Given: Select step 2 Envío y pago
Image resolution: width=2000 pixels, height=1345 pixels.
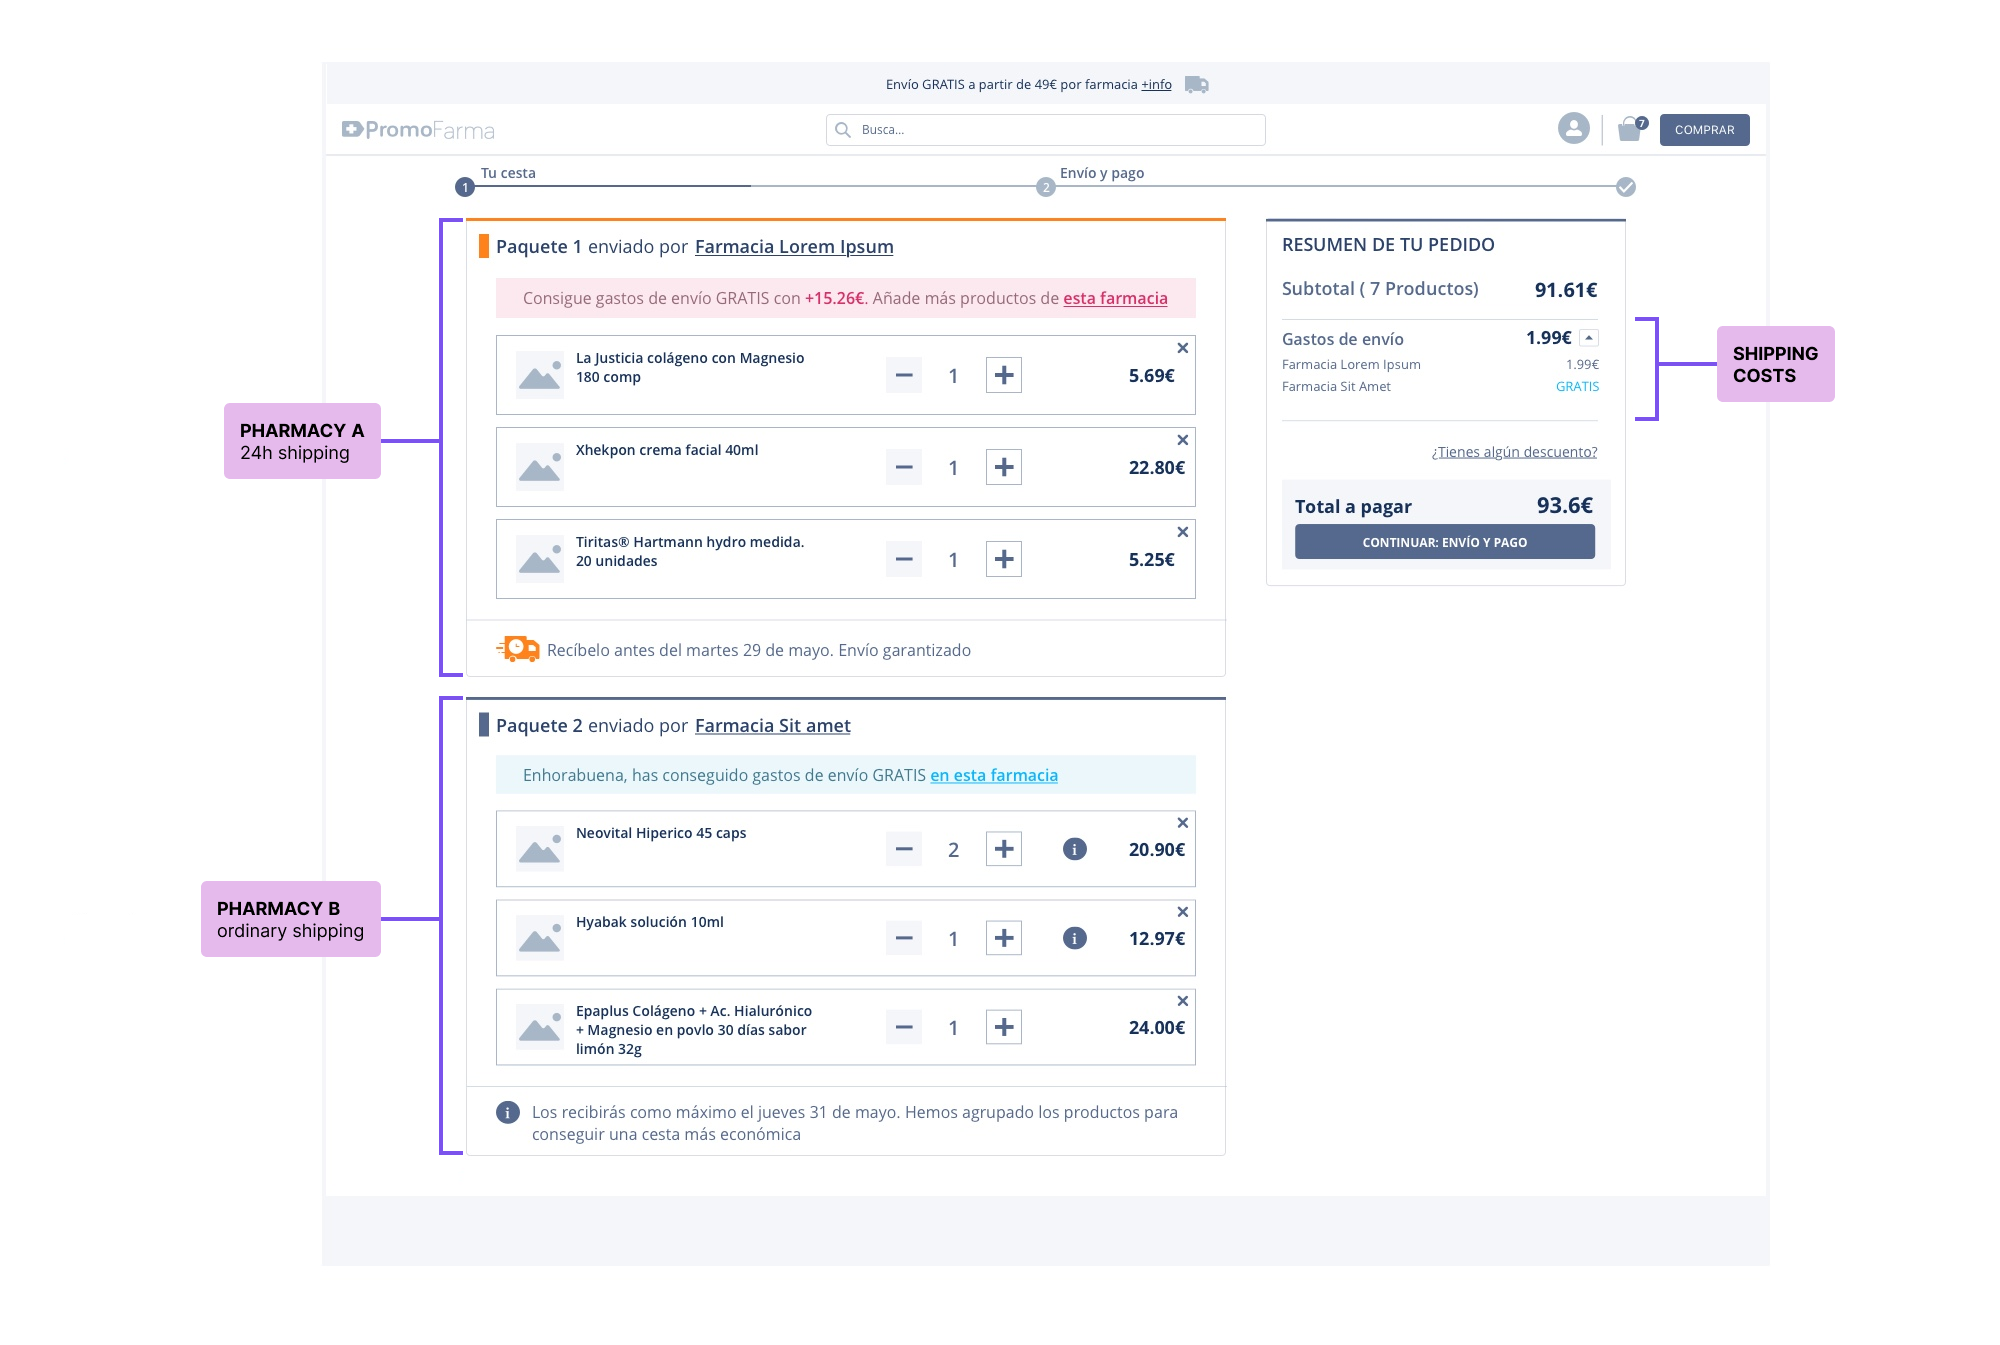Looking at the screenshot, I should click(1046, 187).
